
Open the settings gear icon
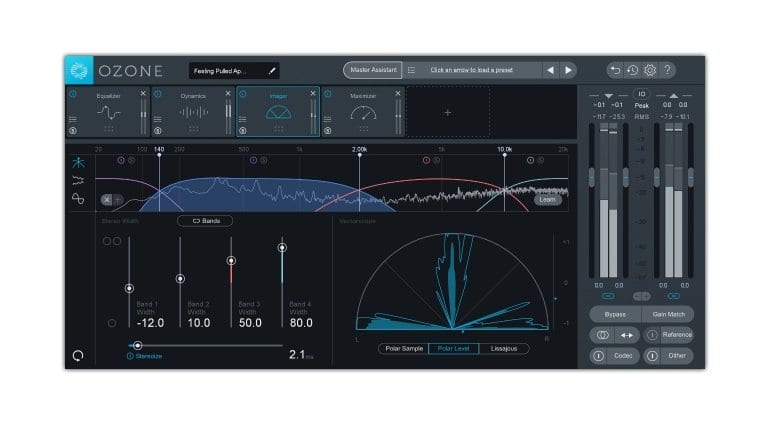(650, 70)
